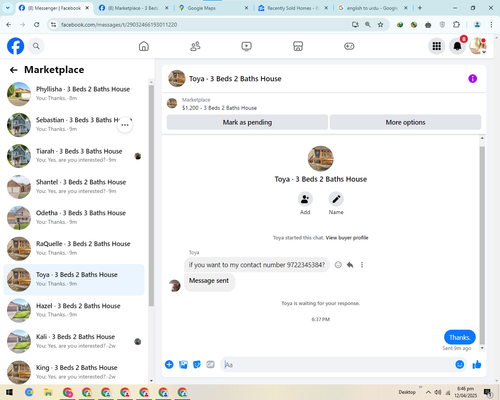Open Hazel - 3 Beds 2 Baths conversation

pos(74,310)
